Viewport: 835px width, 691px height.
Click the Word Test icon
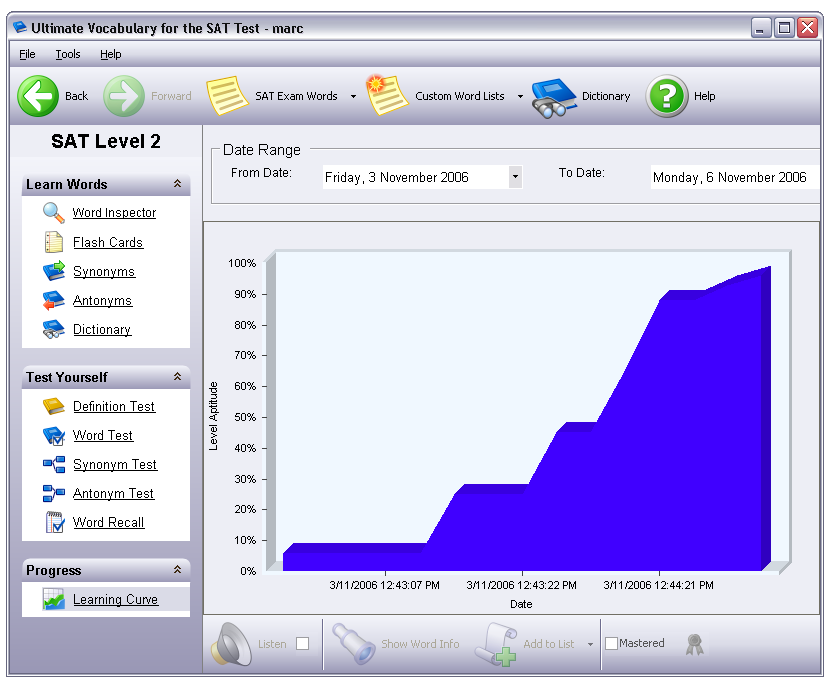tap(54, 435)
